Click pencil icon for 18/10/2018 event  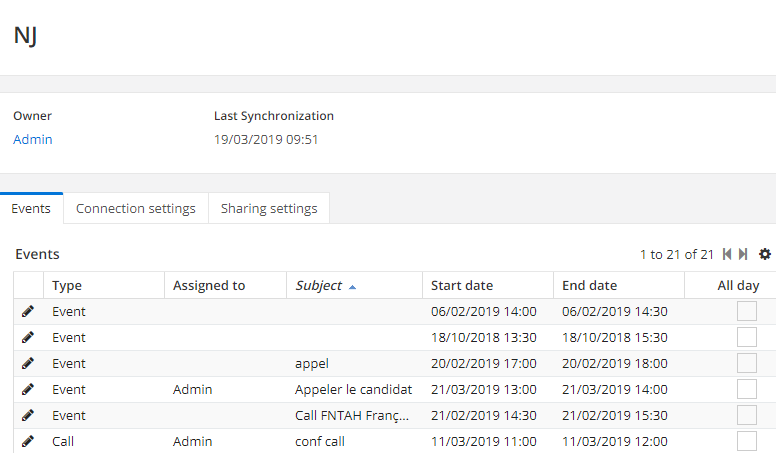click(28, 337)
